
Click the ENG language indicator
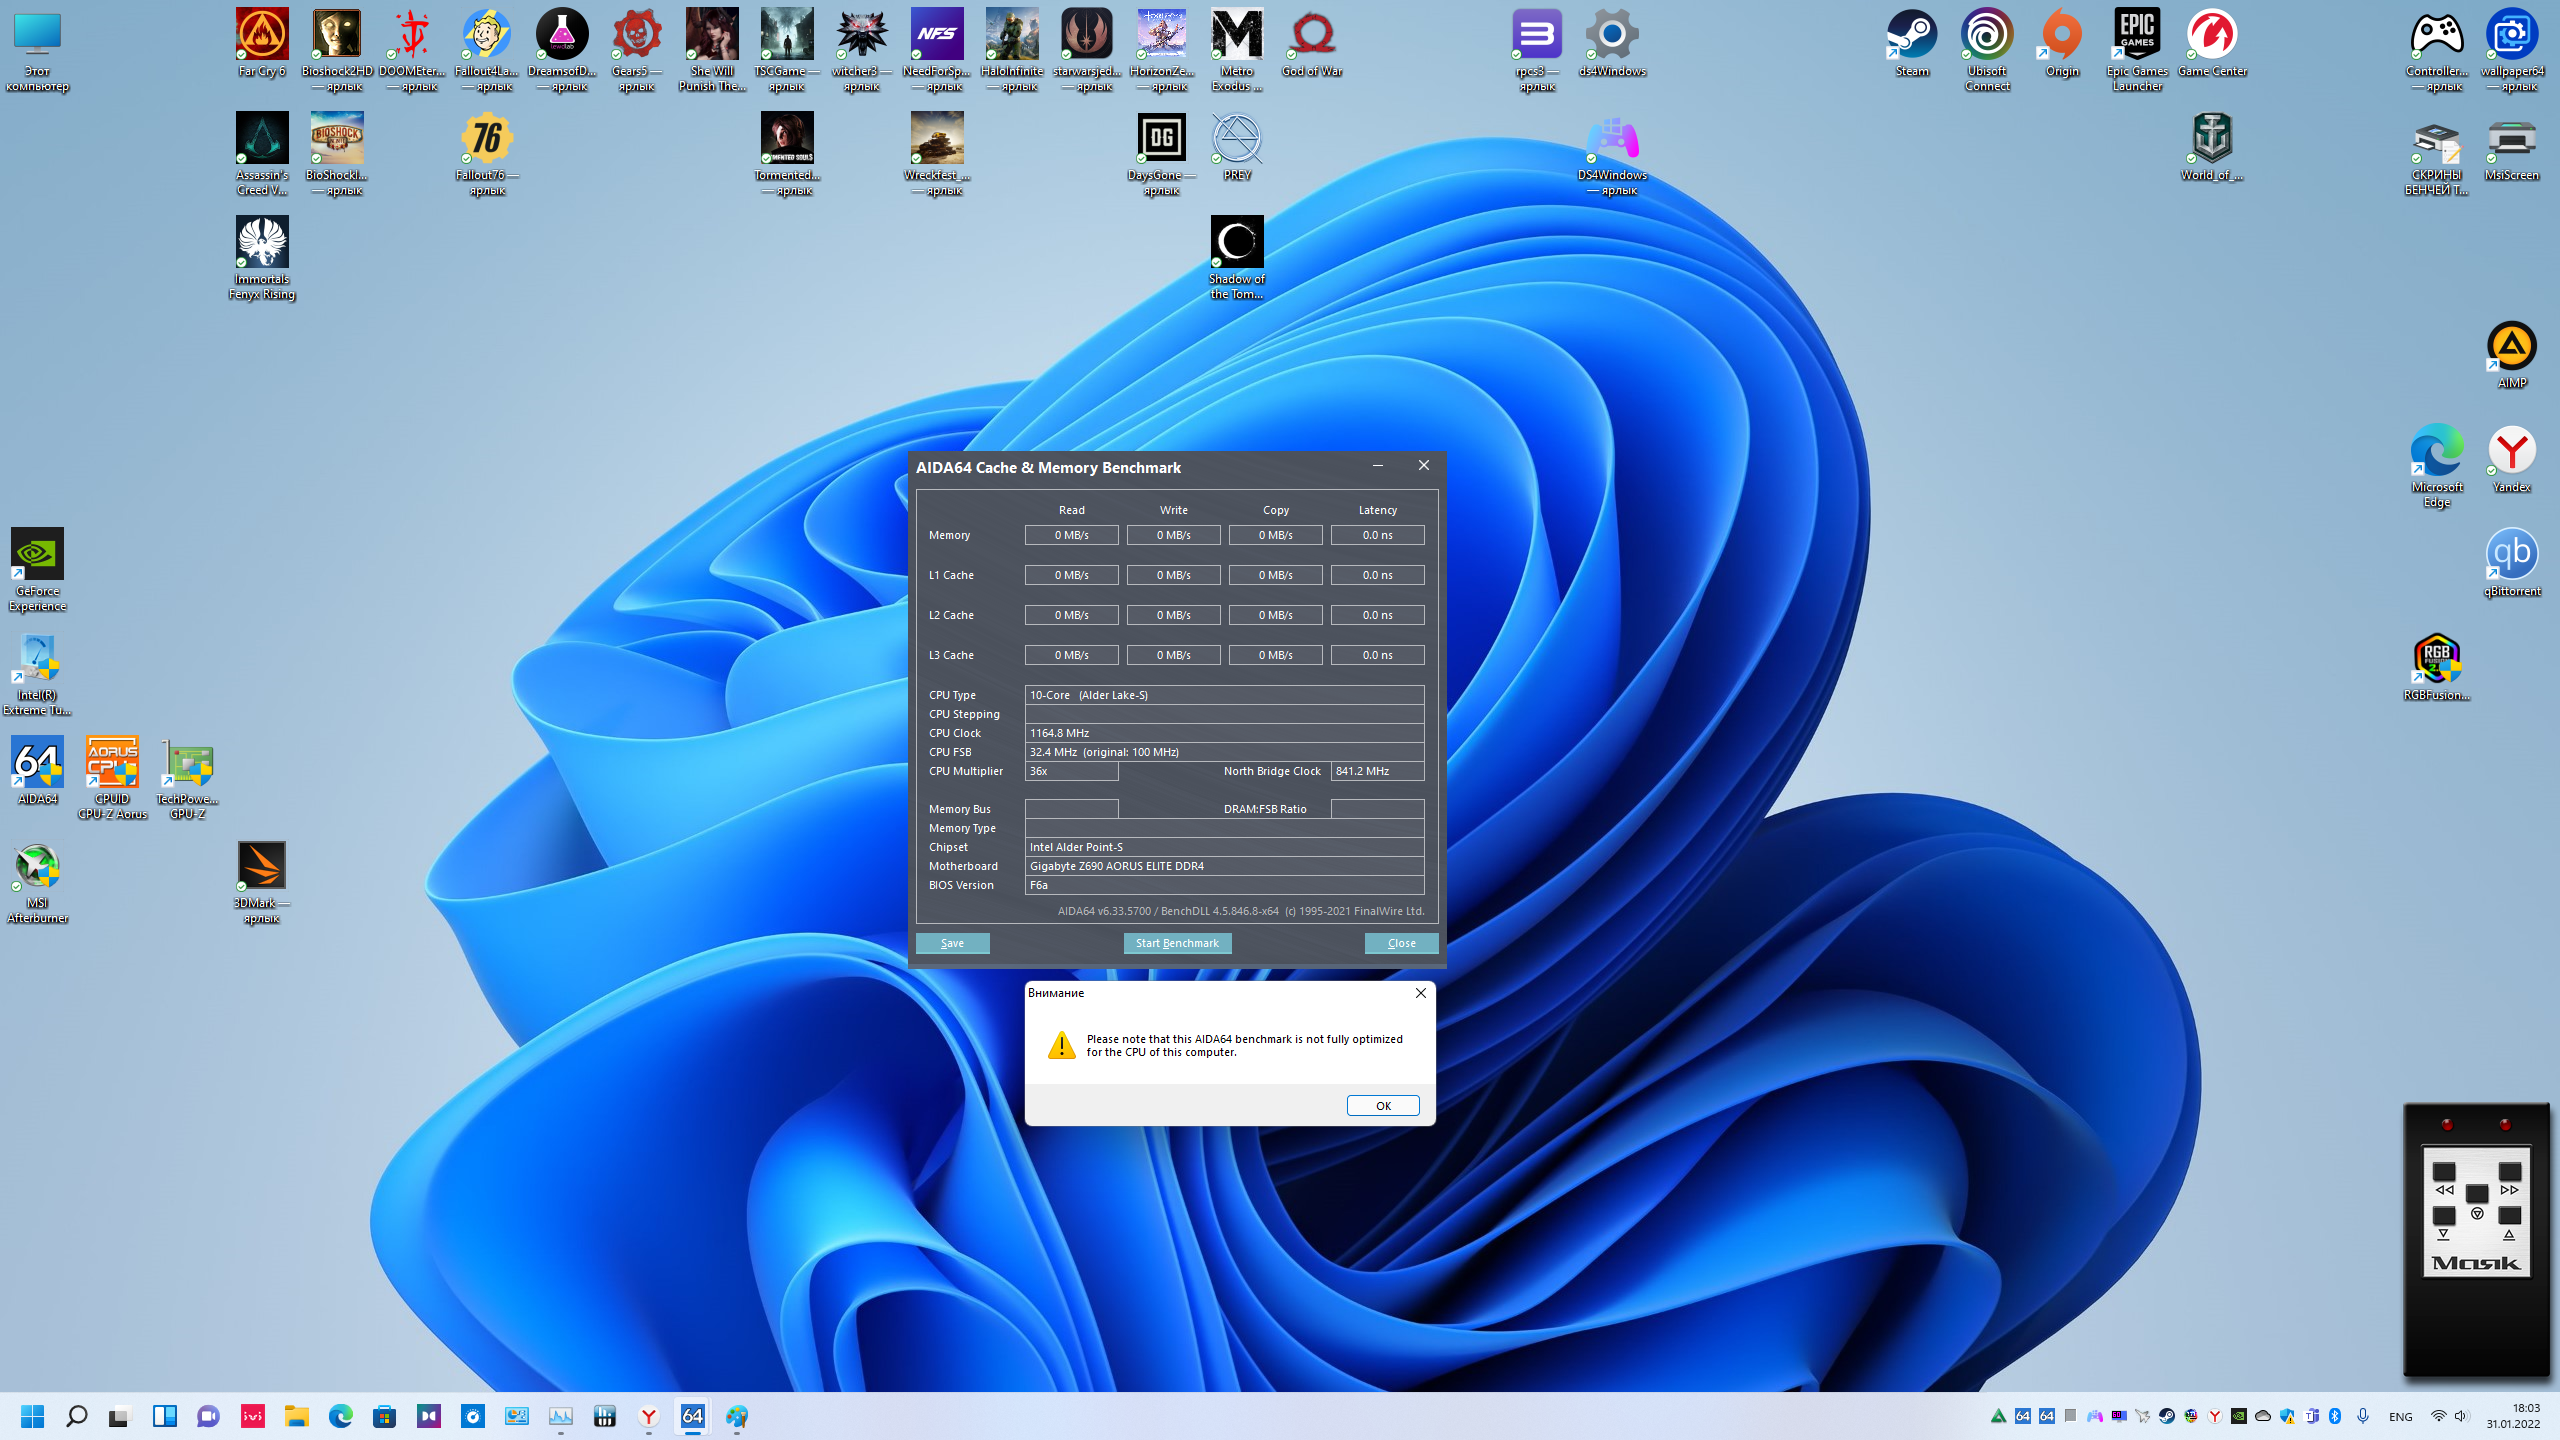tap(2400, 1416)
